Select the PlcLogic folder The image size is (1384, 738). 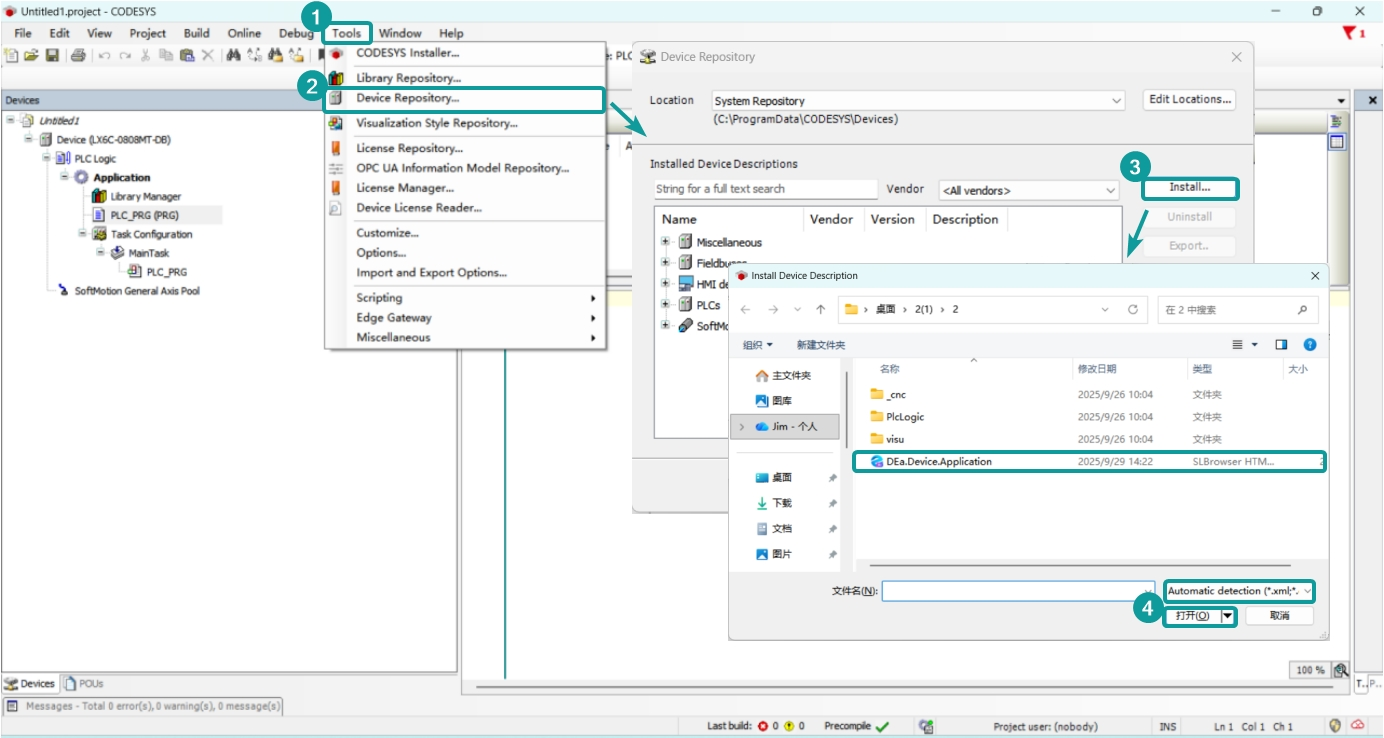coord(905,417)
